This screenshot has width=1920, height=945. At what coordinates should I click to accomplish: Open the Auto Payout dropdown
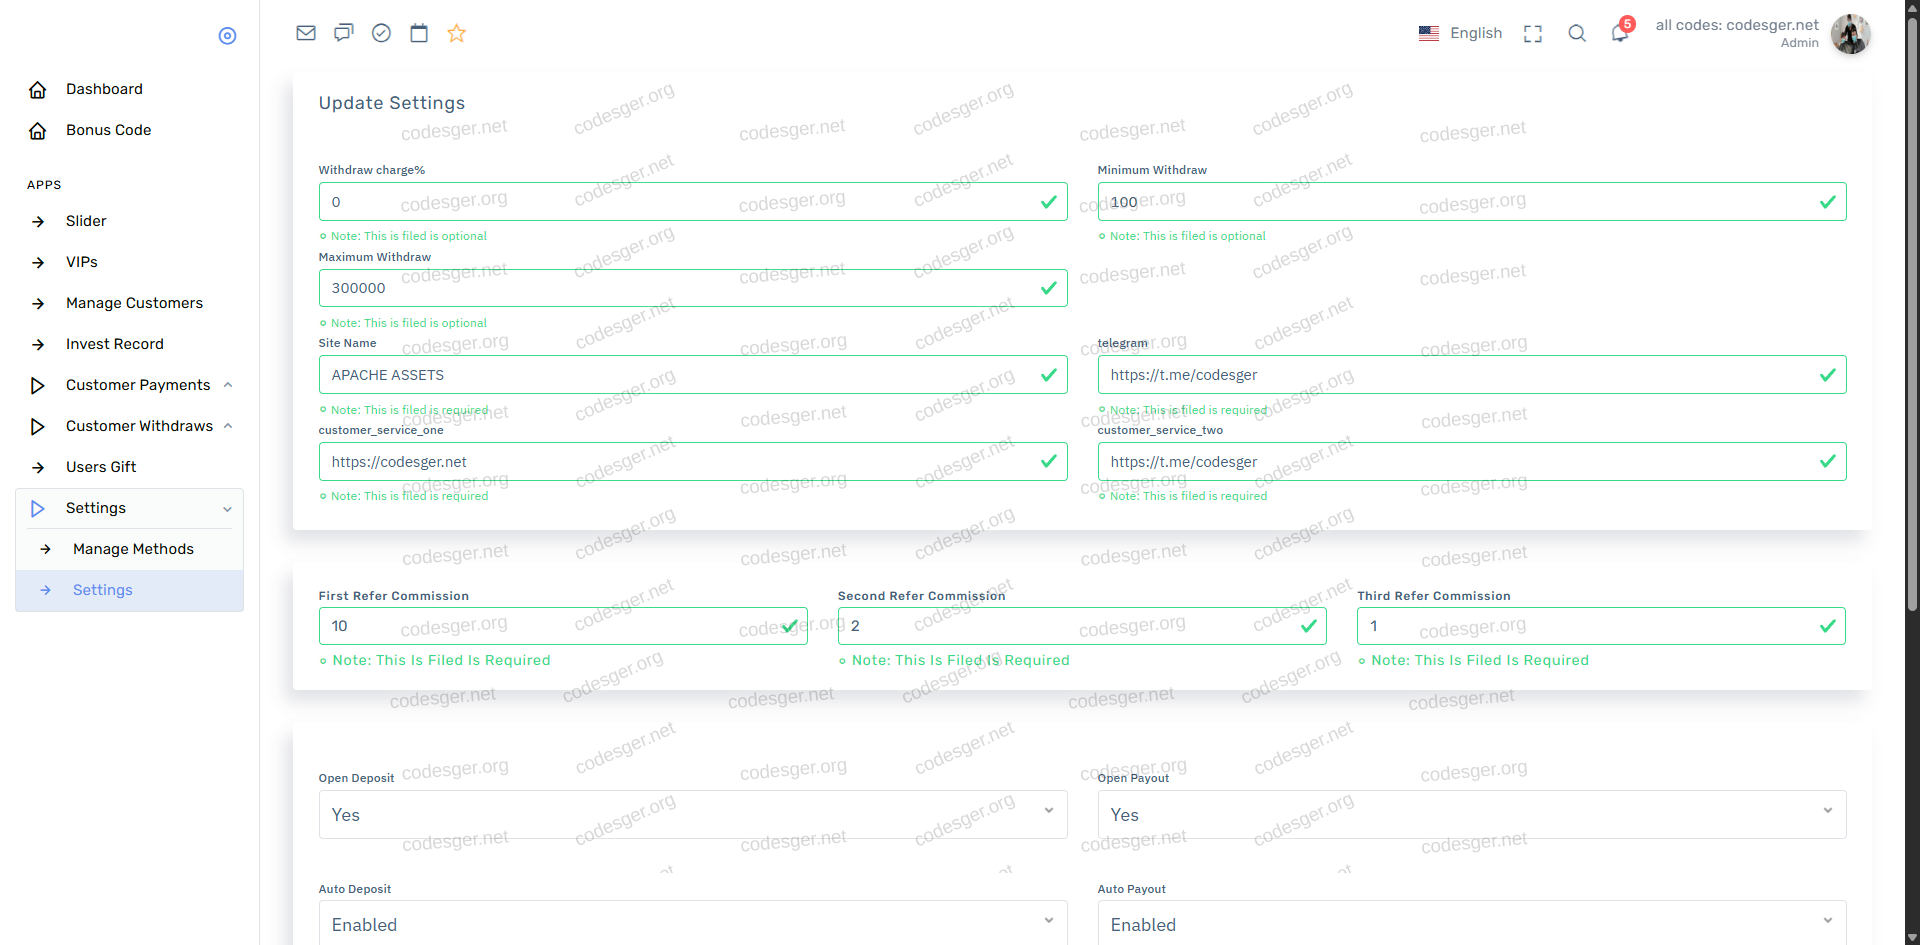(x=1471, y=924)
